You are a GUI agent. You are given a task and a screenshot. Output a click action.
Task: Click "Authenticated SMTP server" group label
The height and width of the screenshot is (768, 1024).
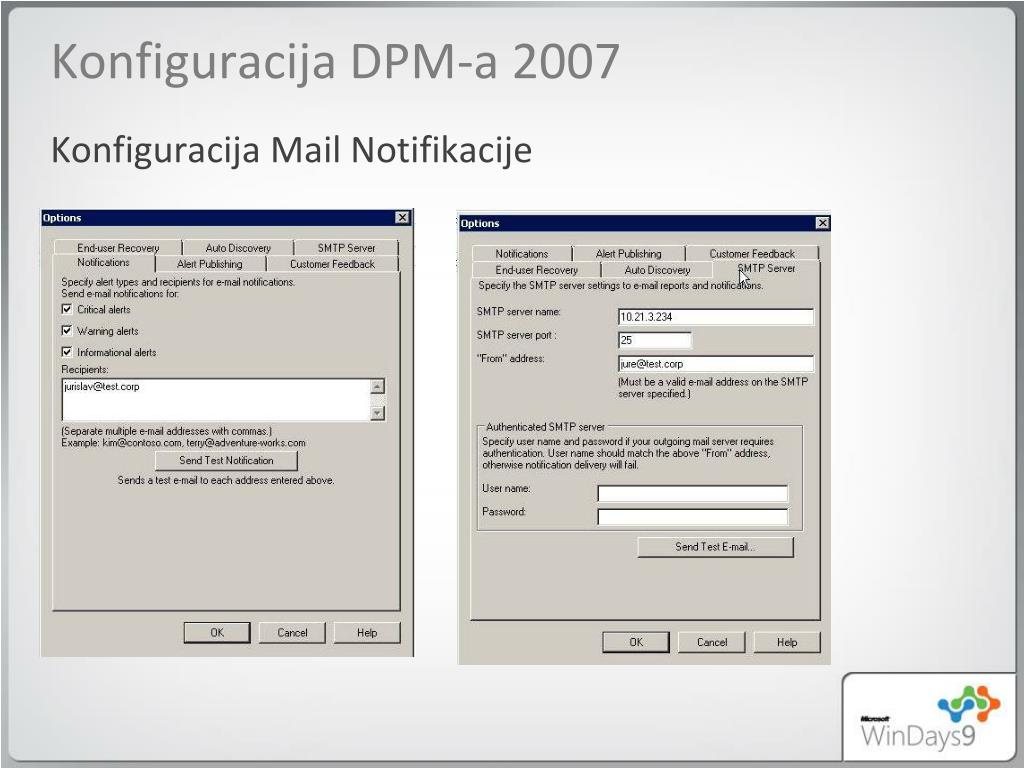tap(545, 426)
